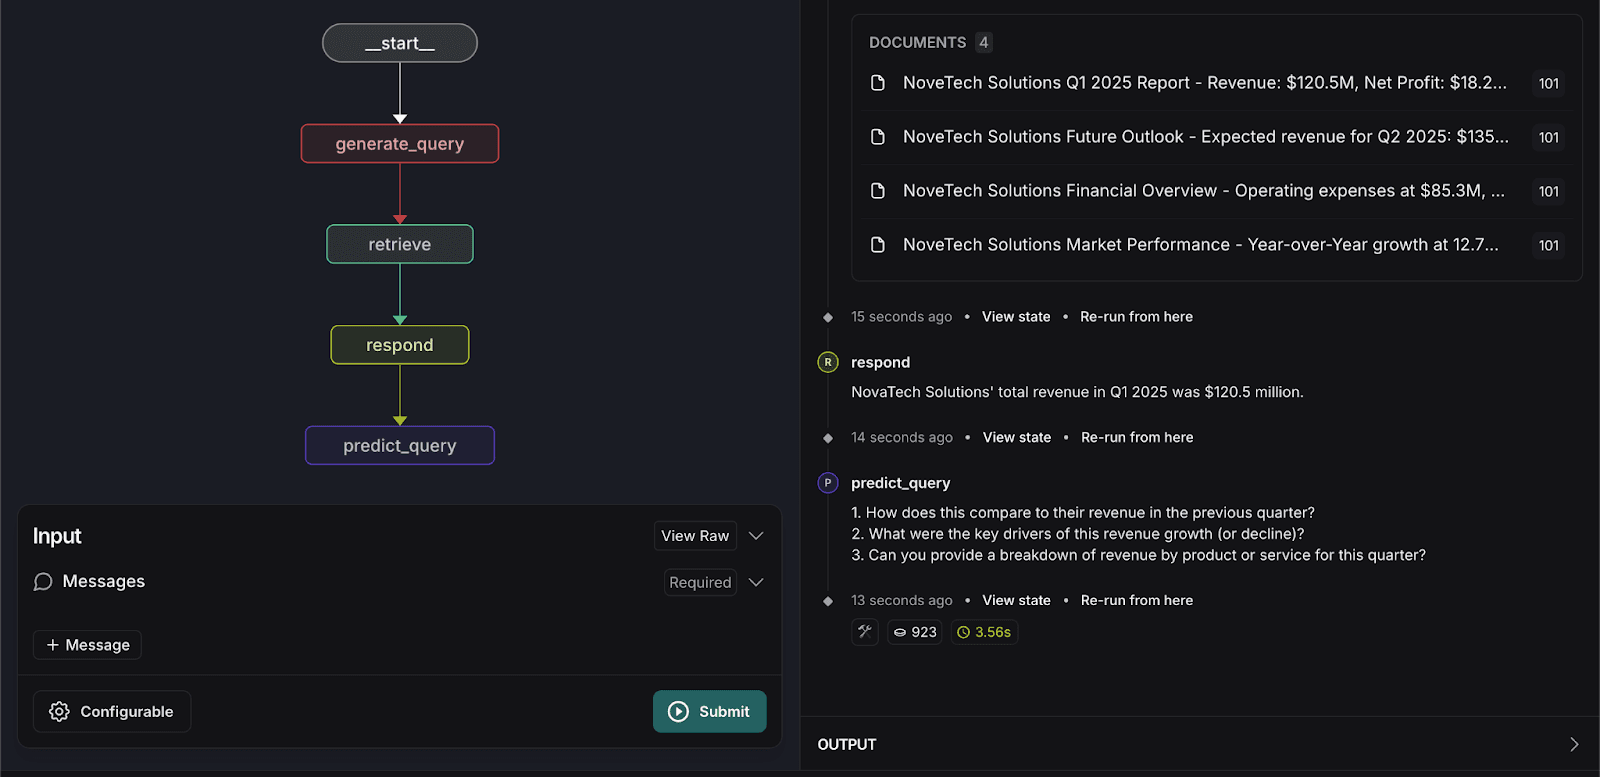Select the retrieve graph node

[x=400, y=245]
